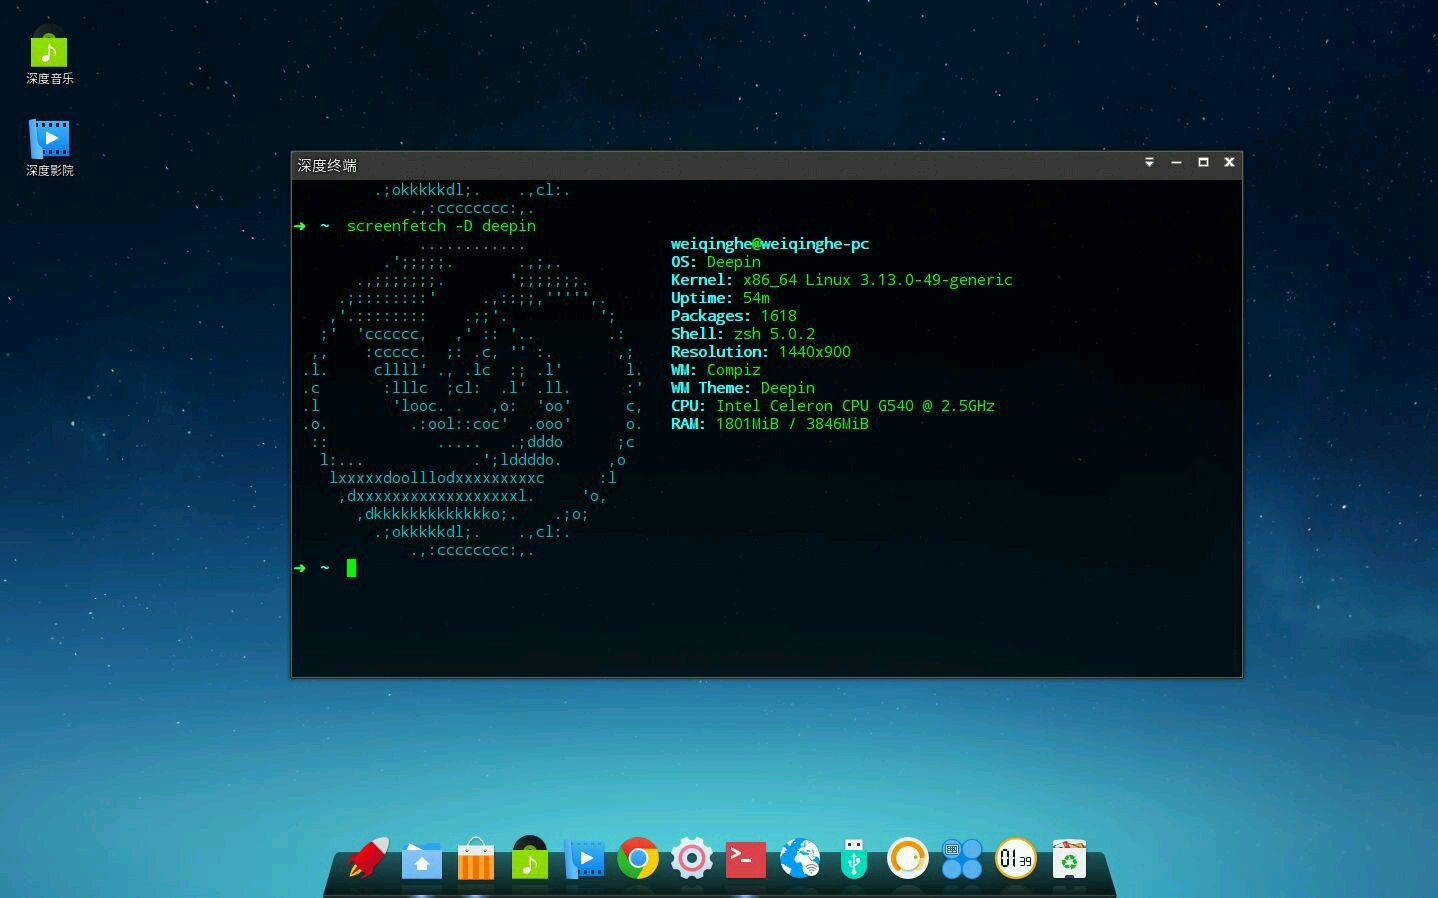Click the red terminal icon in dock

pos(745,858)
